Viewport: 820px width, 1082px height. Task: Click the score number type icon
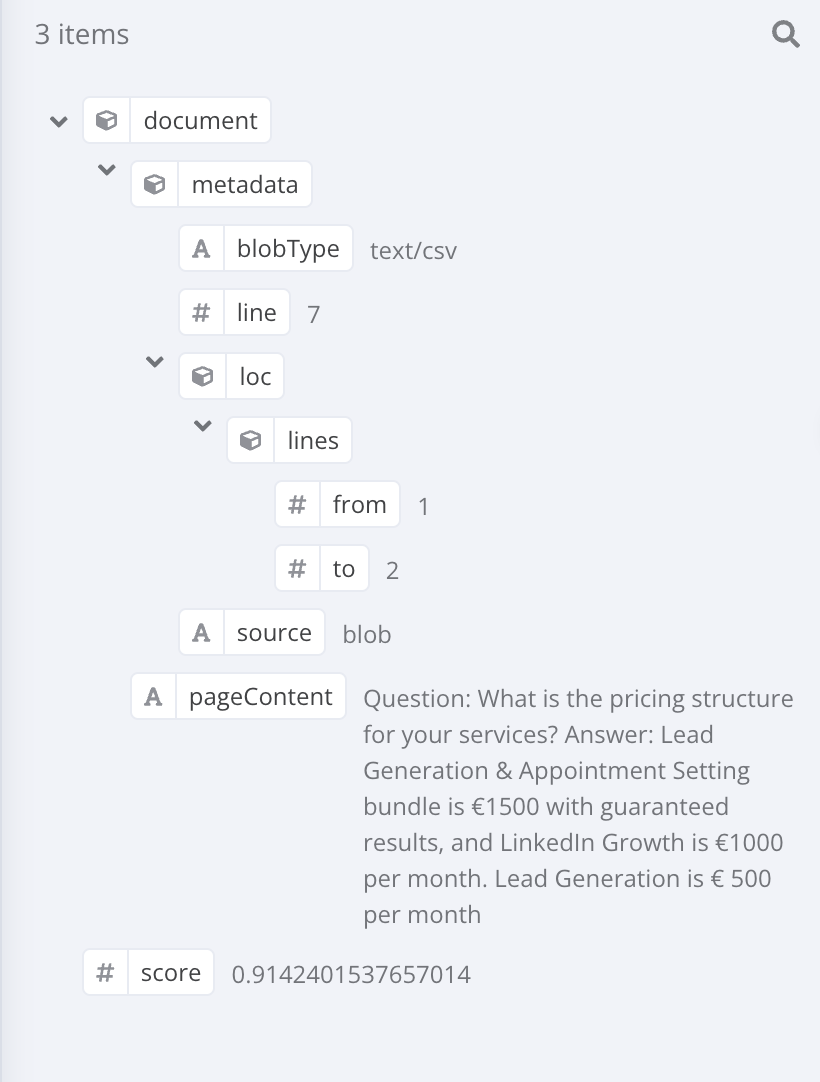click(106, 973)
